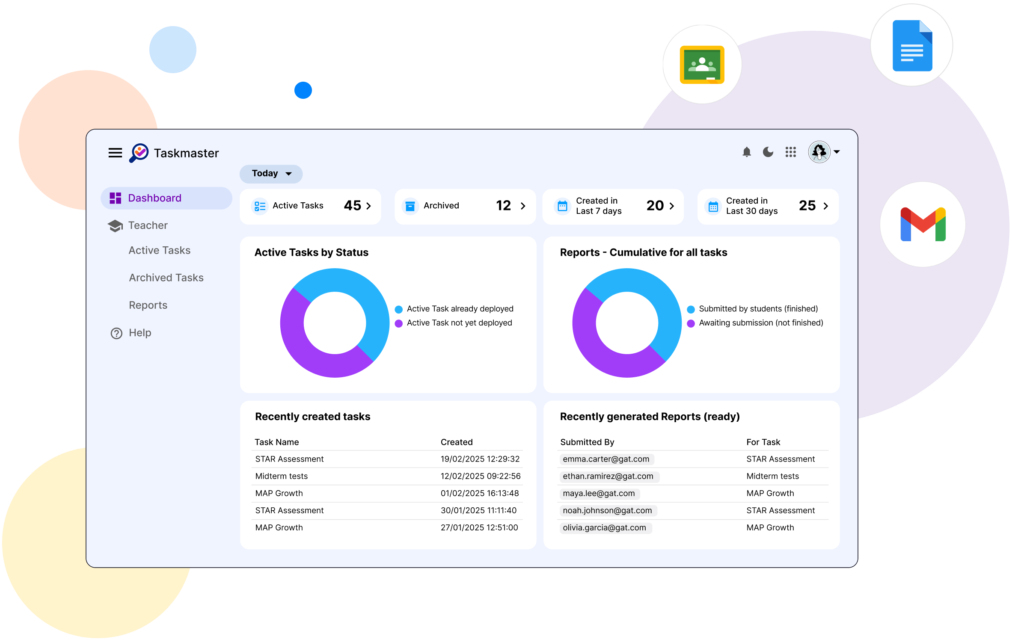Viewport: 1024px width, 642px height.
Task: Go to Reports in sidebar
Action: pos(148,305)
